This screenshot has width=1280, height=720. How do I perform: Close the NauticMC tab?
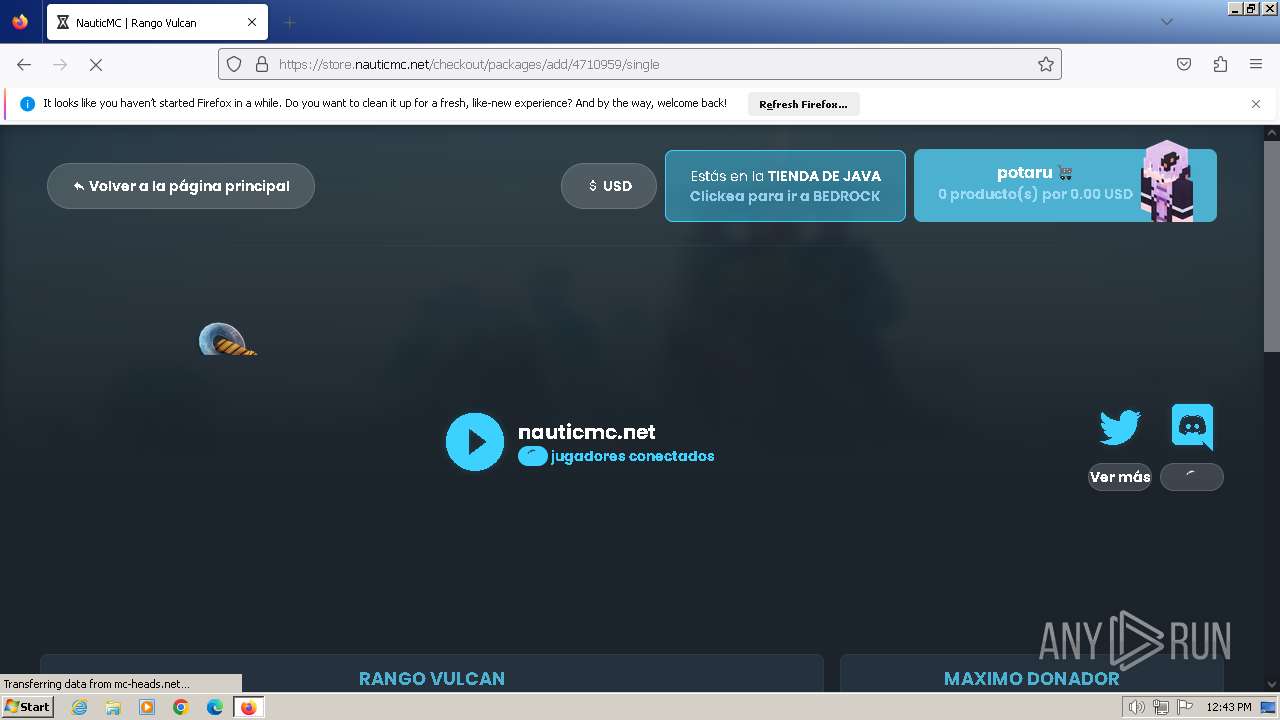click(252, 22)
